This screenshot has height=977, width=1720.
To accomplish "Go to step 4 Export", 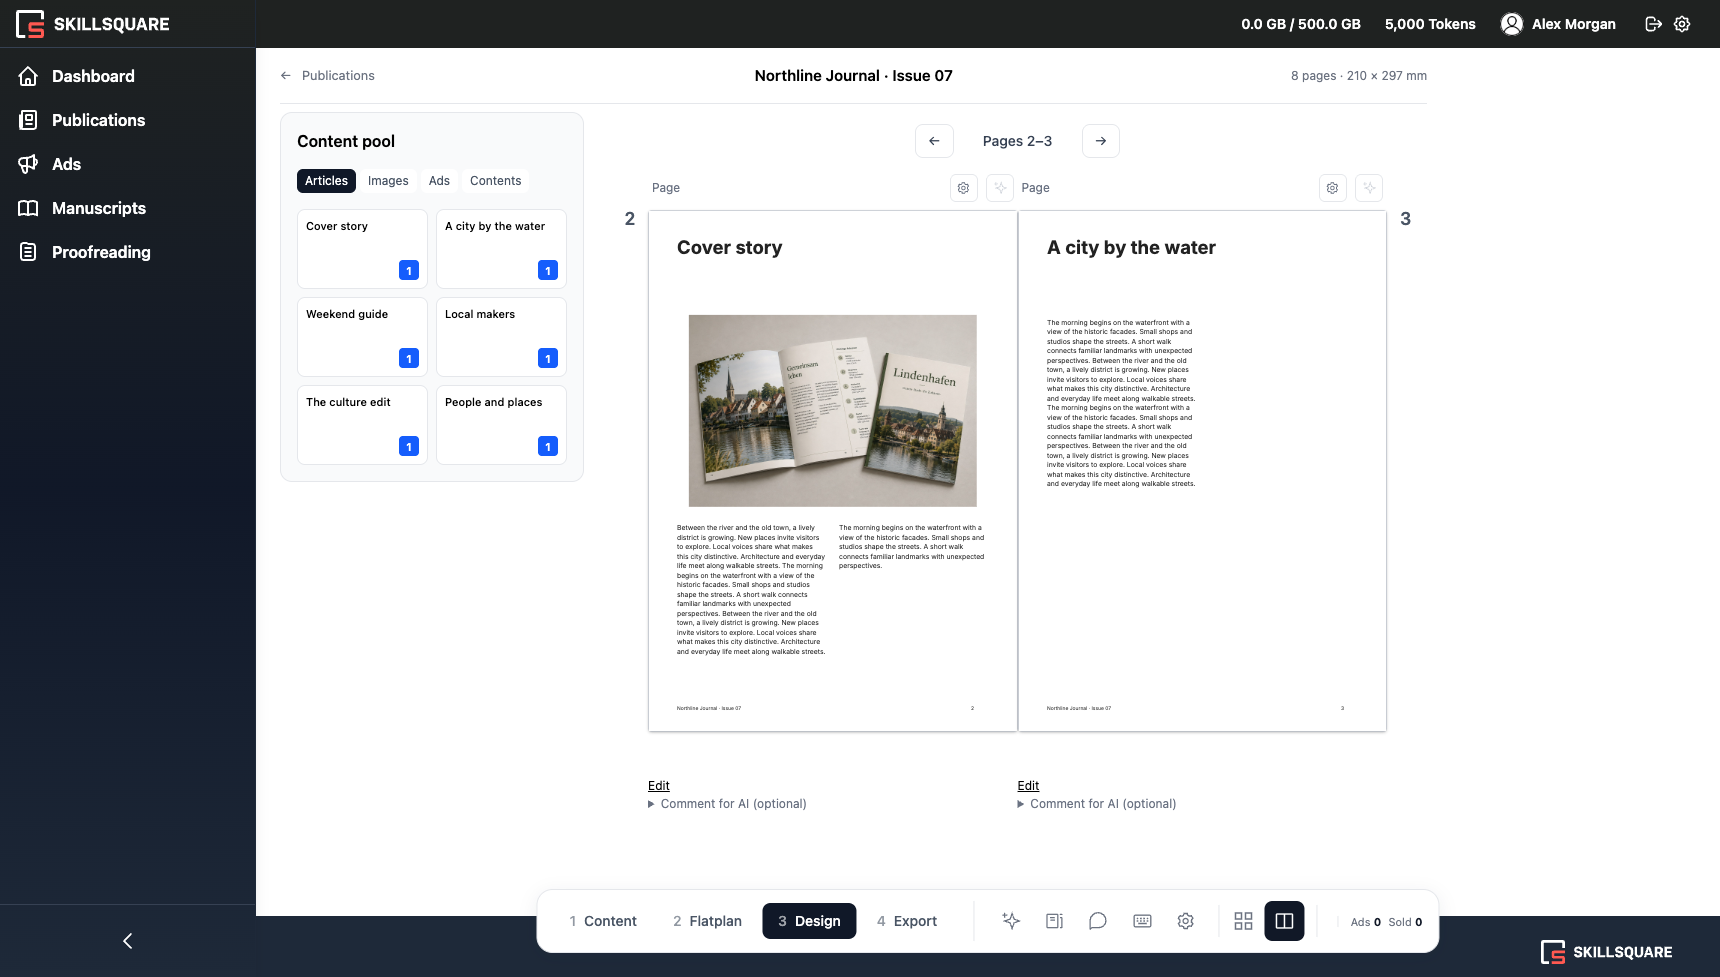I will (907, 921).
